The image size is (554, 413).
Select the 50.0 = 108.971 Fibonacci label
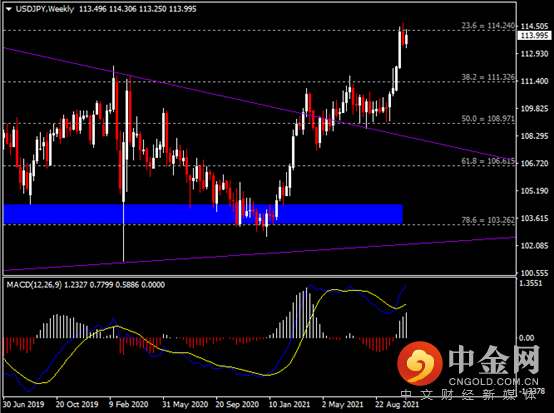(488, 118)
